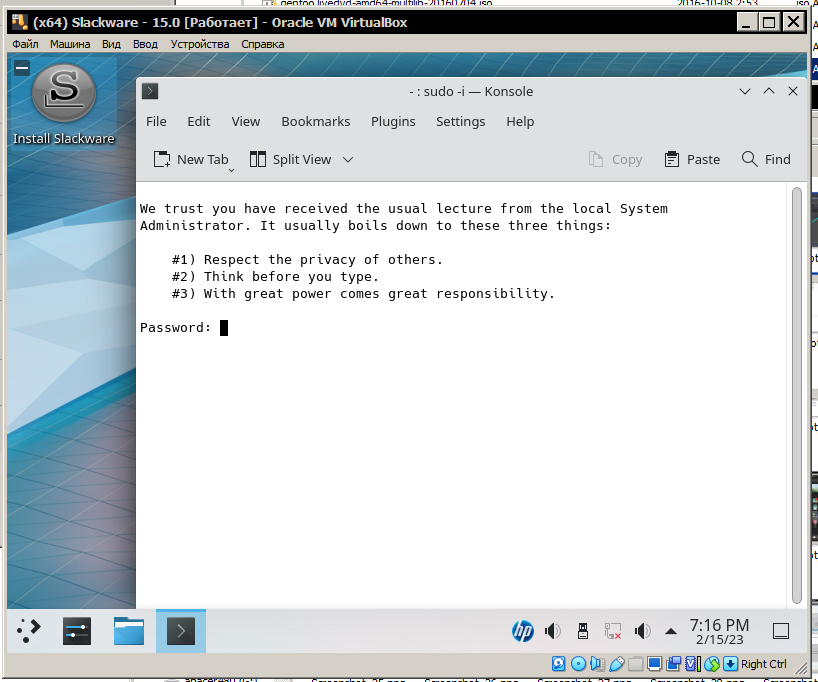Click the disconnected network tray icon
818x682 pixels.
pos(613,631)
